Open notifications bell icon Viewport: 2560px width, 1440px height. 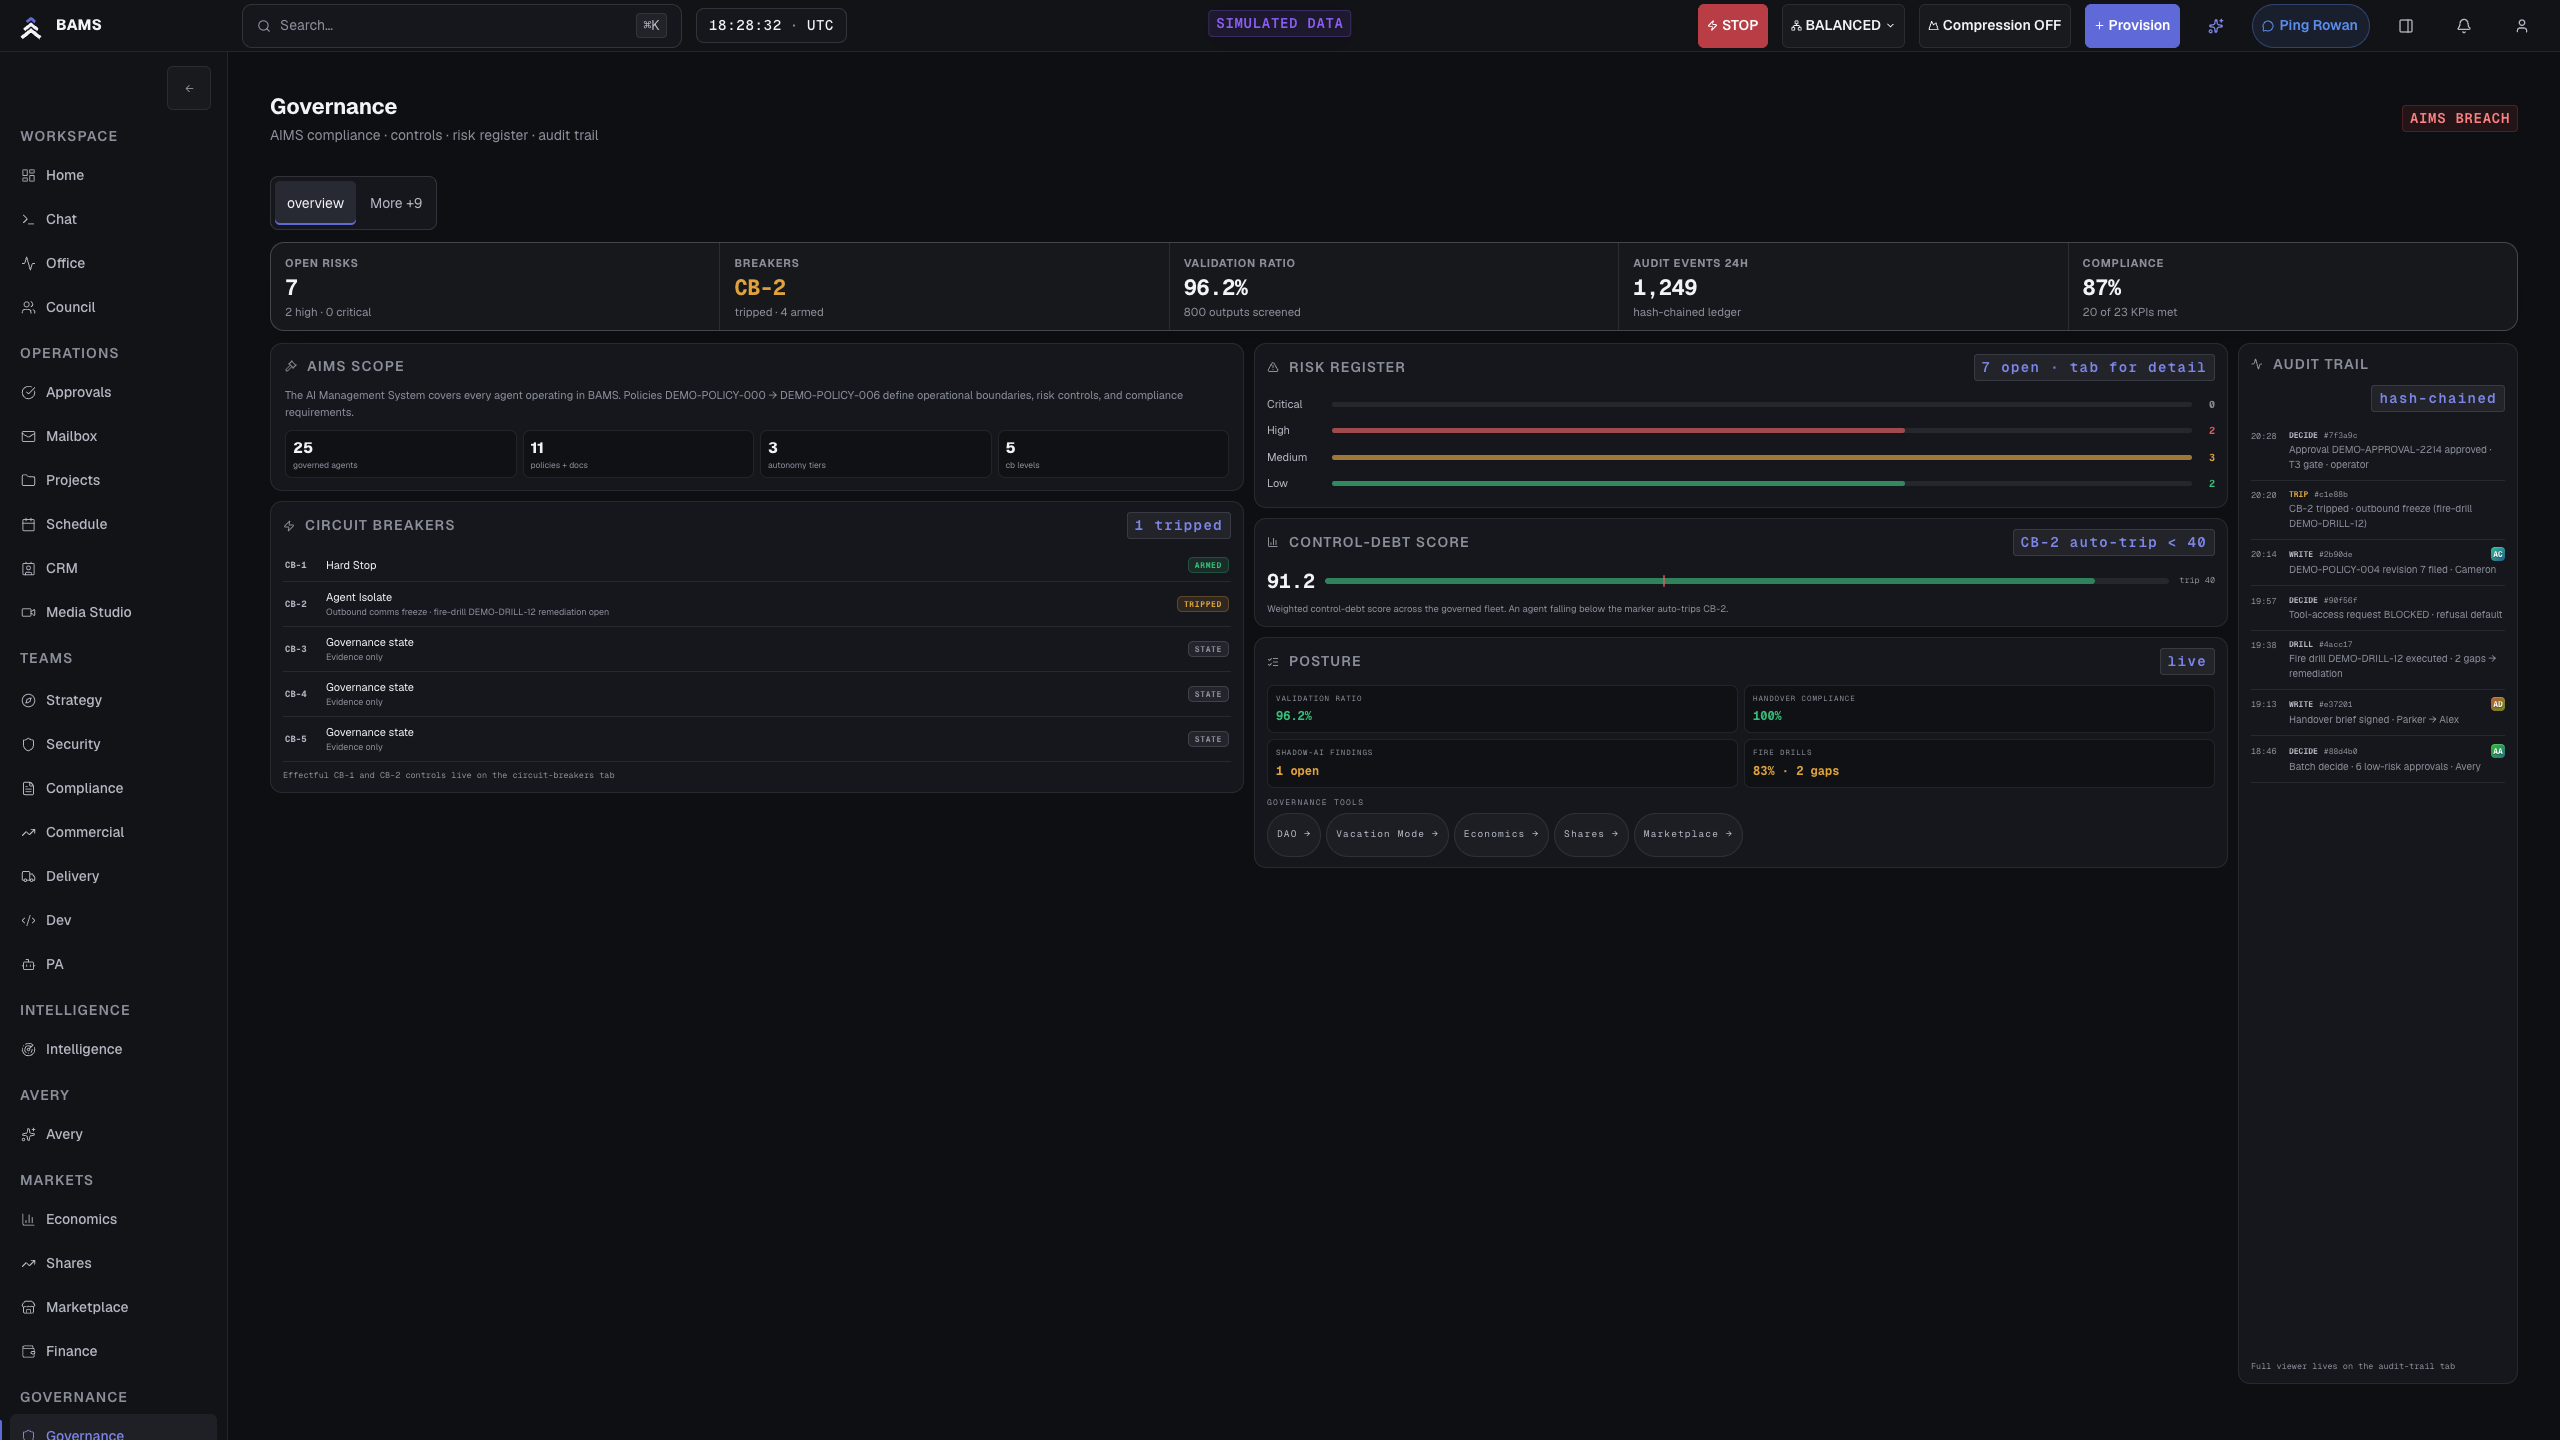pos(2464,26)
